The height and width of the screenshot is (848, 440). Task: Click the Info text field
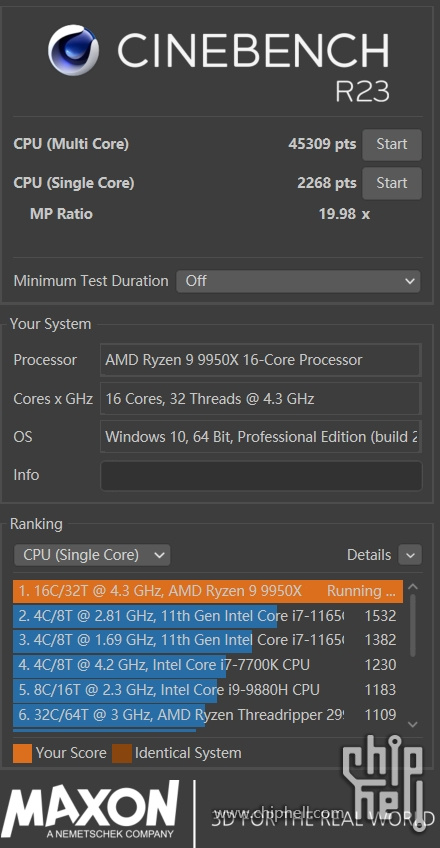261,475
